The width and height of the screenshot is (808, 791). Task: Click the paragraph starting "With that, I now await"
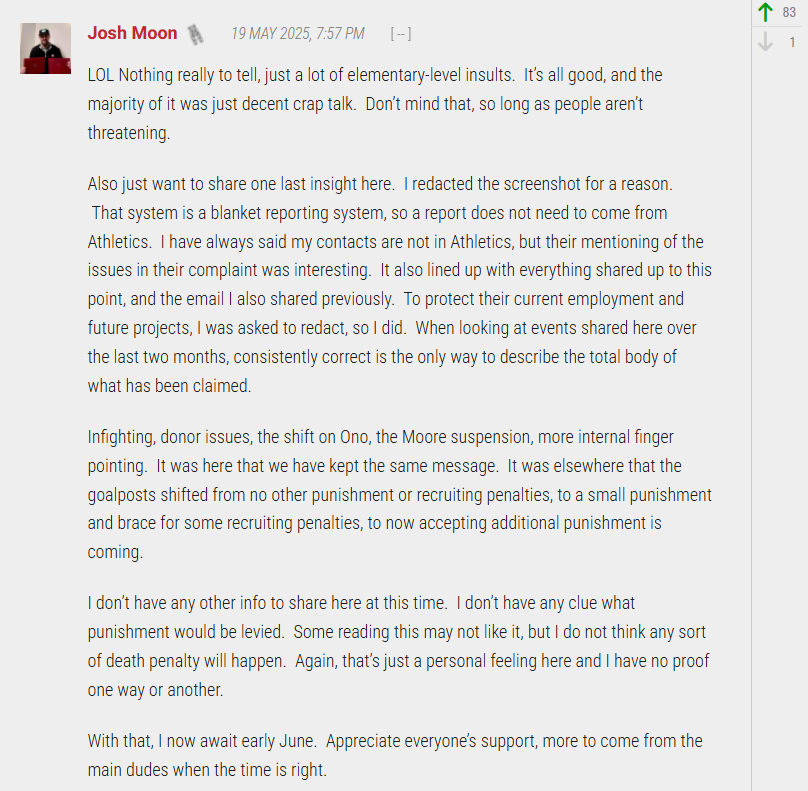coord(395,755)
